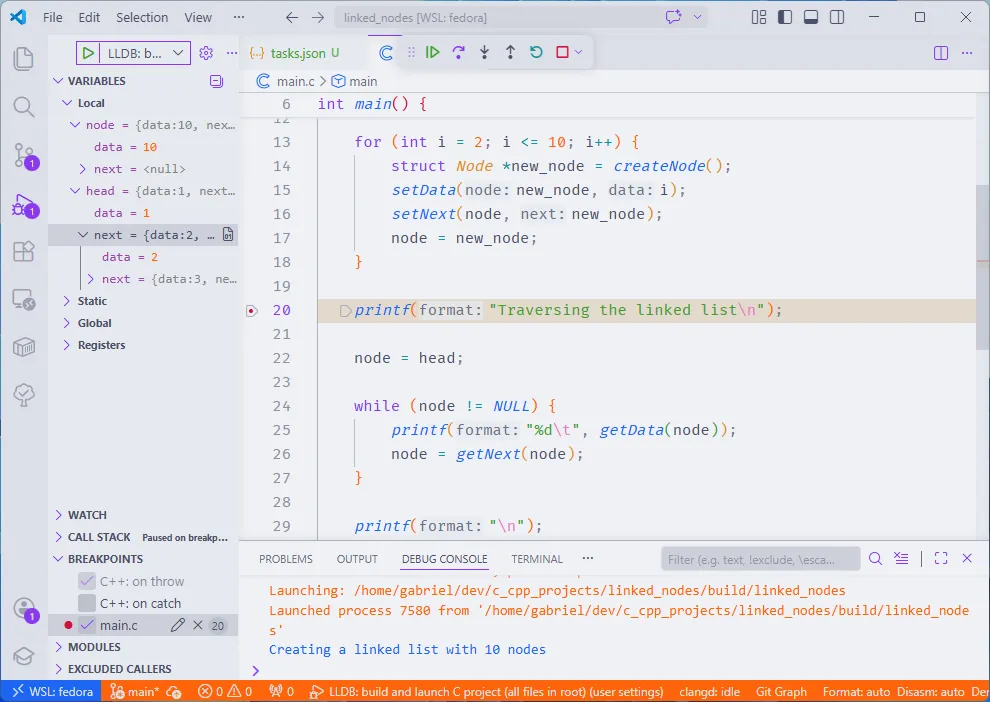Toggle the bottom panel layout icon

811,17
